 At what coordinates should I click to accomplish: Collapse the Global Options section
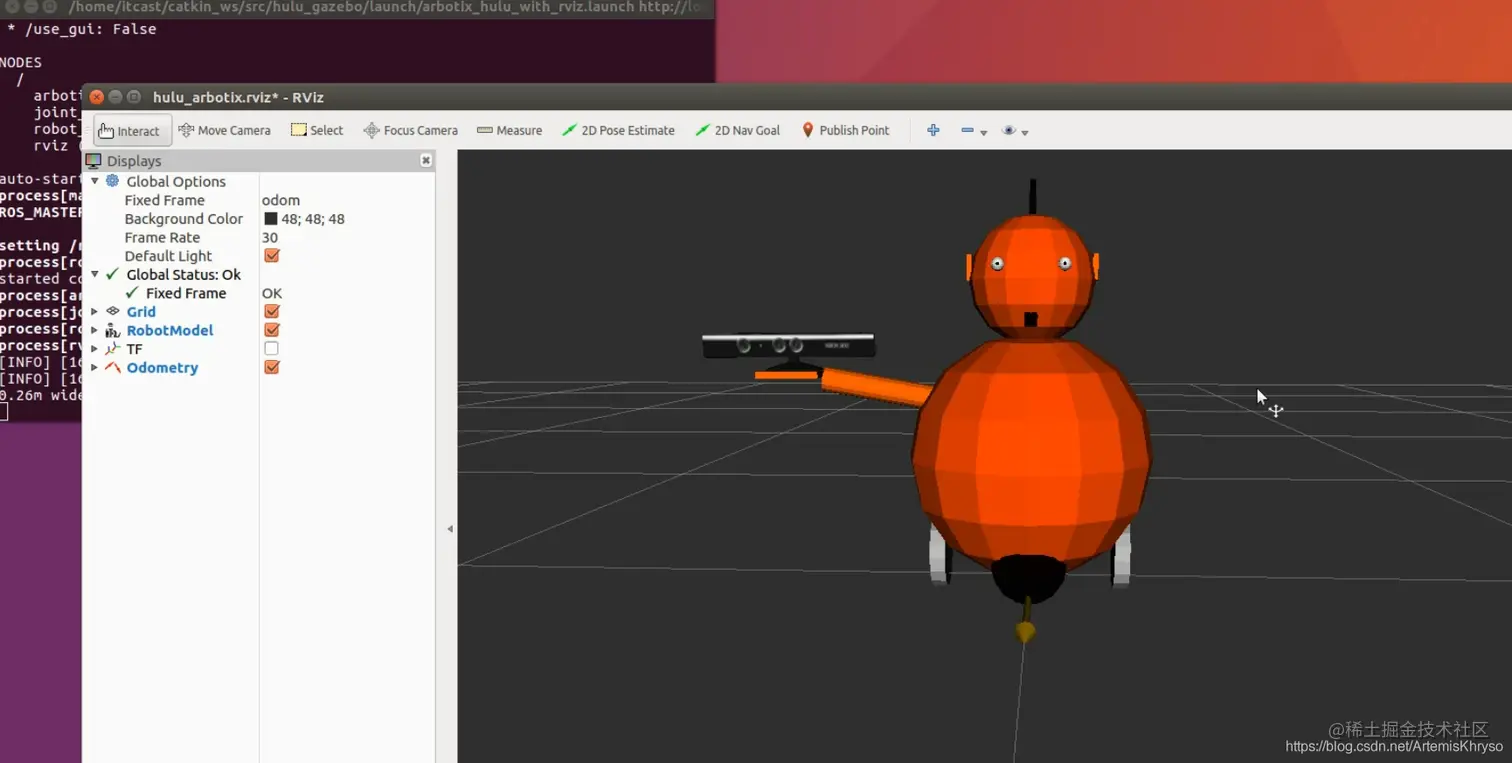tap(95, 182)
